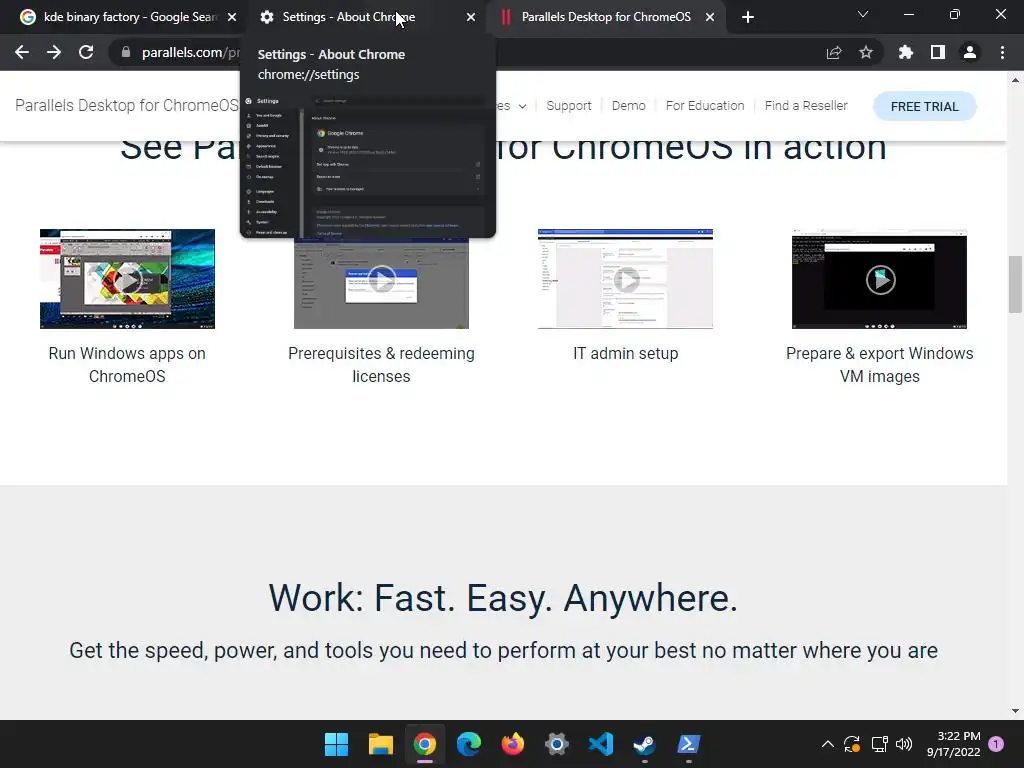Click the sync/update tray icon
The width and height of the screenshot is (1024, 768).
852,744
